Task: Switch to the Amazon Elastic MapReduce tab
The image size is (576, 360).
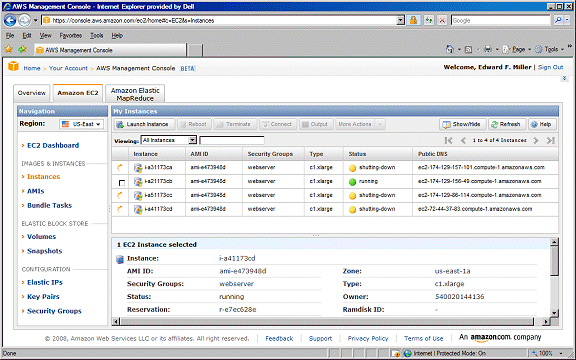Action: point(135,94)
